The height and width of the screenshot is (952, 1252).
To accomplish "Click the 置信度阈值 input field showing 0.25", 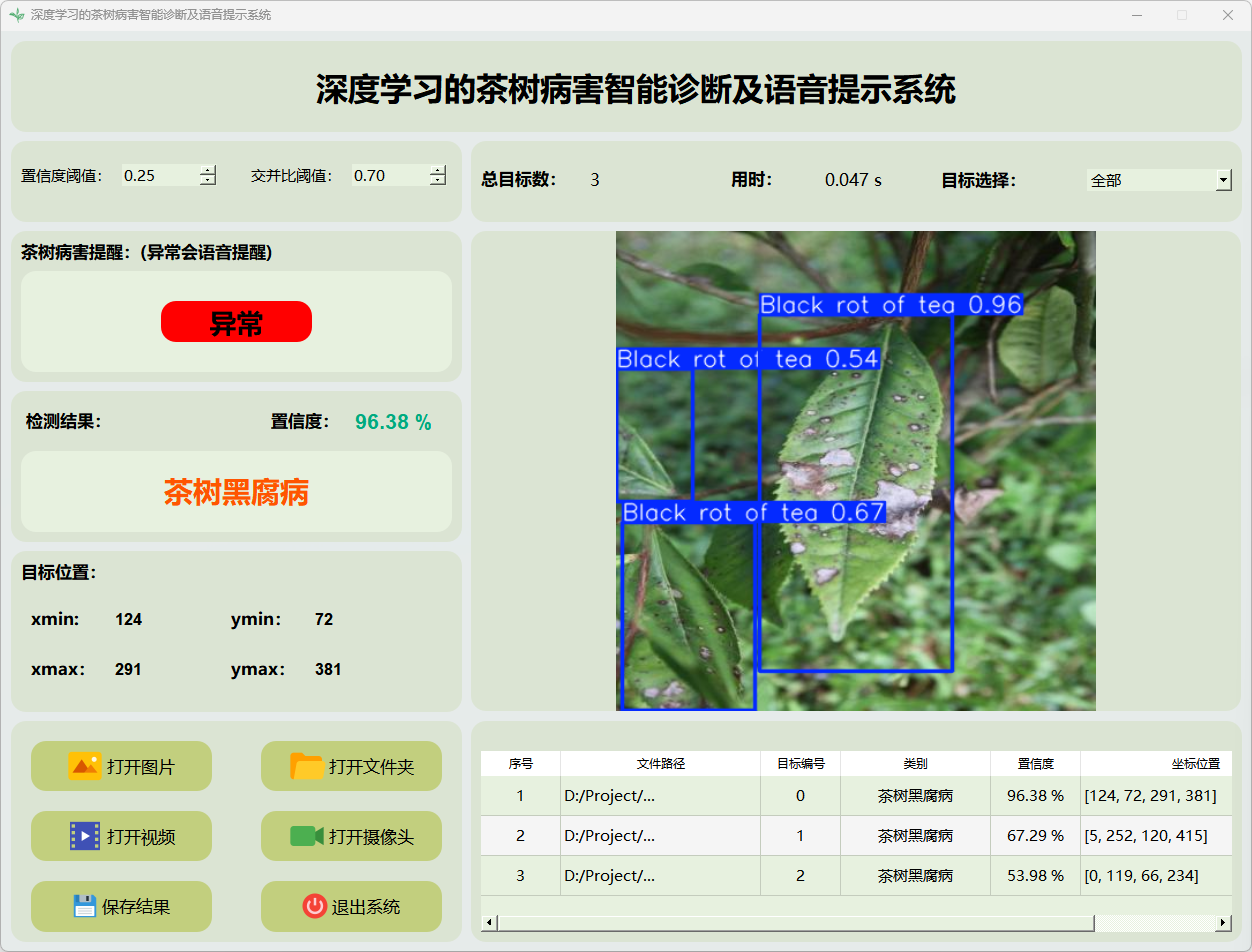I will point(158,176).
